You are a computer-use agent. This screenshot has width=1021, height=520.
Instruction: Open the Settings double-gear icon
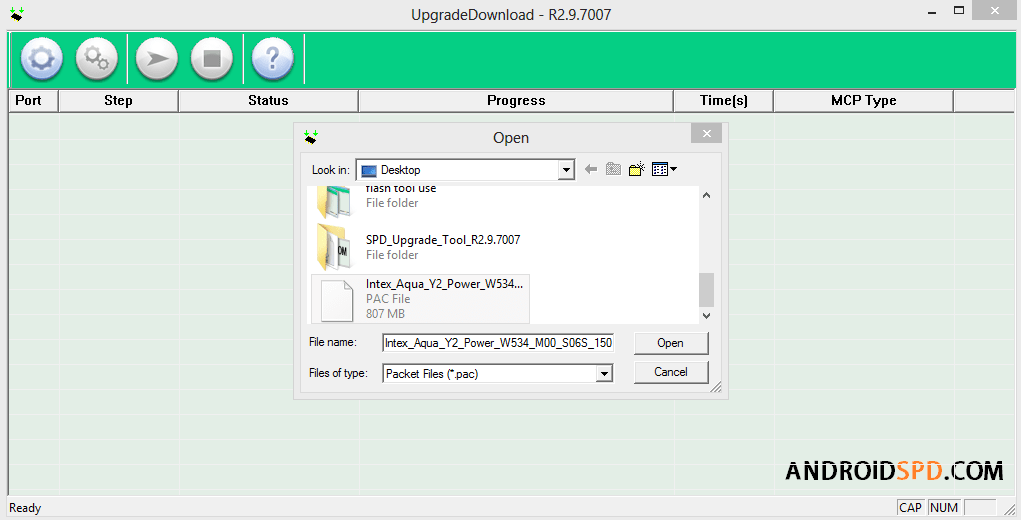click(x=96, y=59)
